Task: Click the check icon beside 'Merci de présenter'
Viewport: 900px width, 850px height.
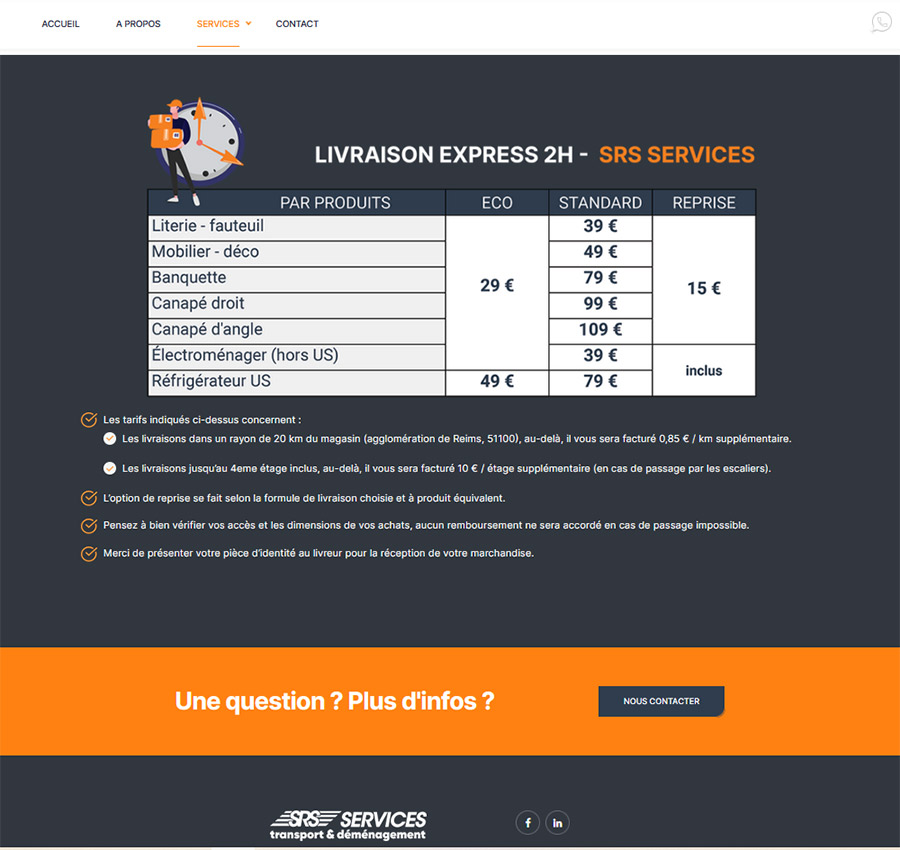Action: tap(89, 553)
